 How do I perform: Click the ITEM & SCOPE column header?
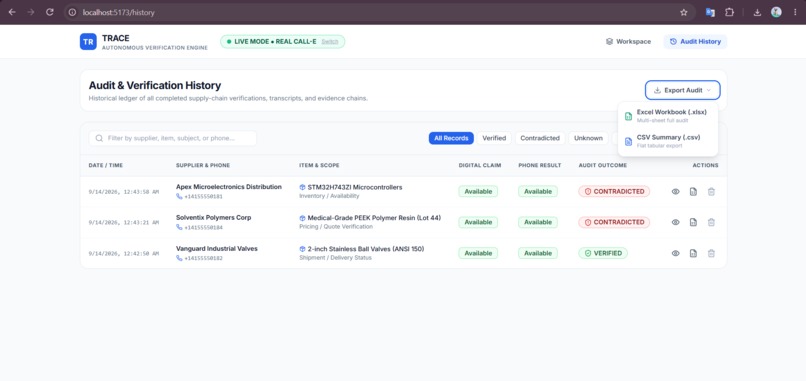pyautogui.click(x=319, y=166)
